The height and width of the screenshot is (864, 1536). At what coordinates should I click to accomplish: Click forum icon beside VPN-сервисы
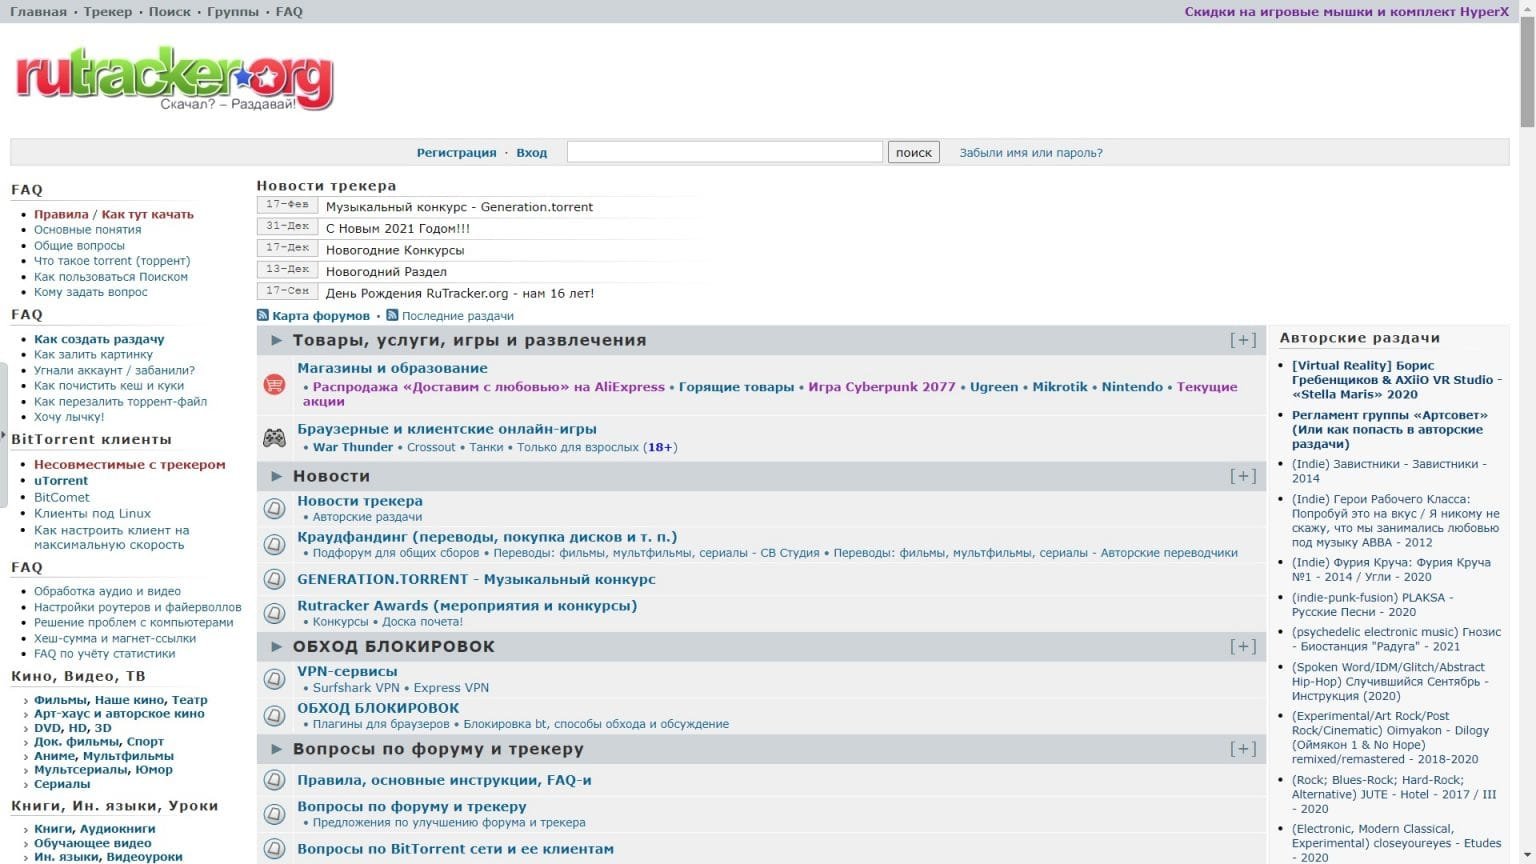point(274,679)
